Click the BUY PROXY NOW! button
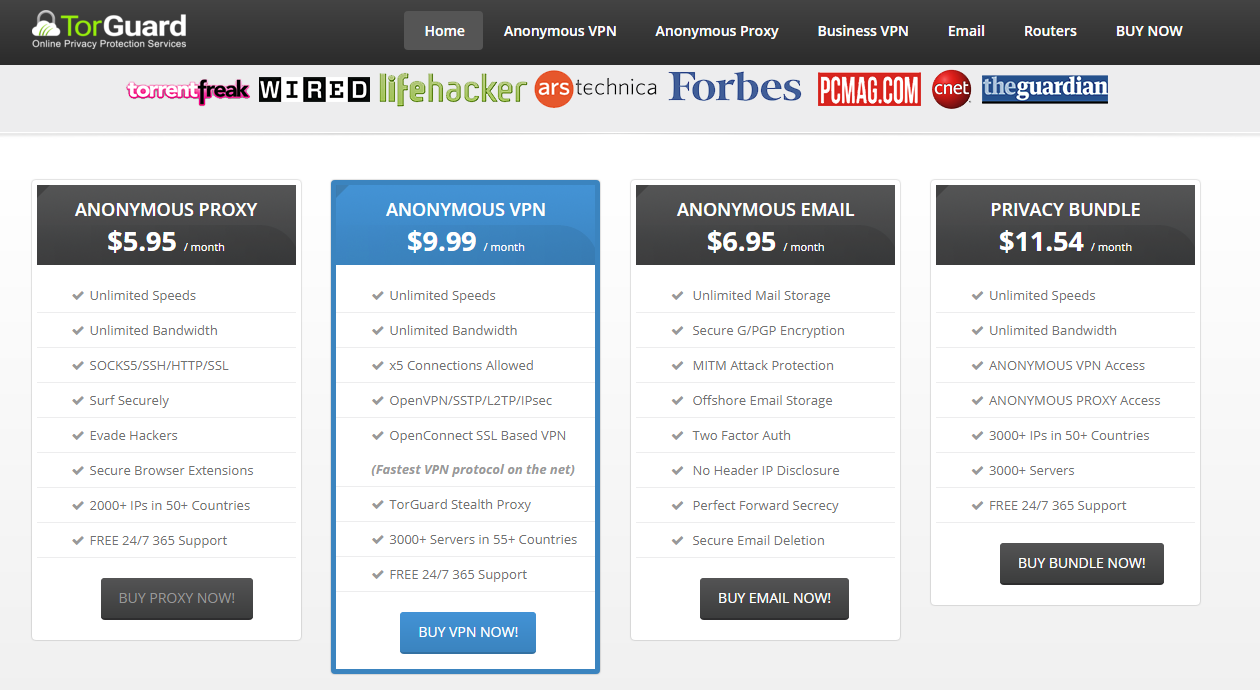 pyautogui.click(x=177, y=598)
